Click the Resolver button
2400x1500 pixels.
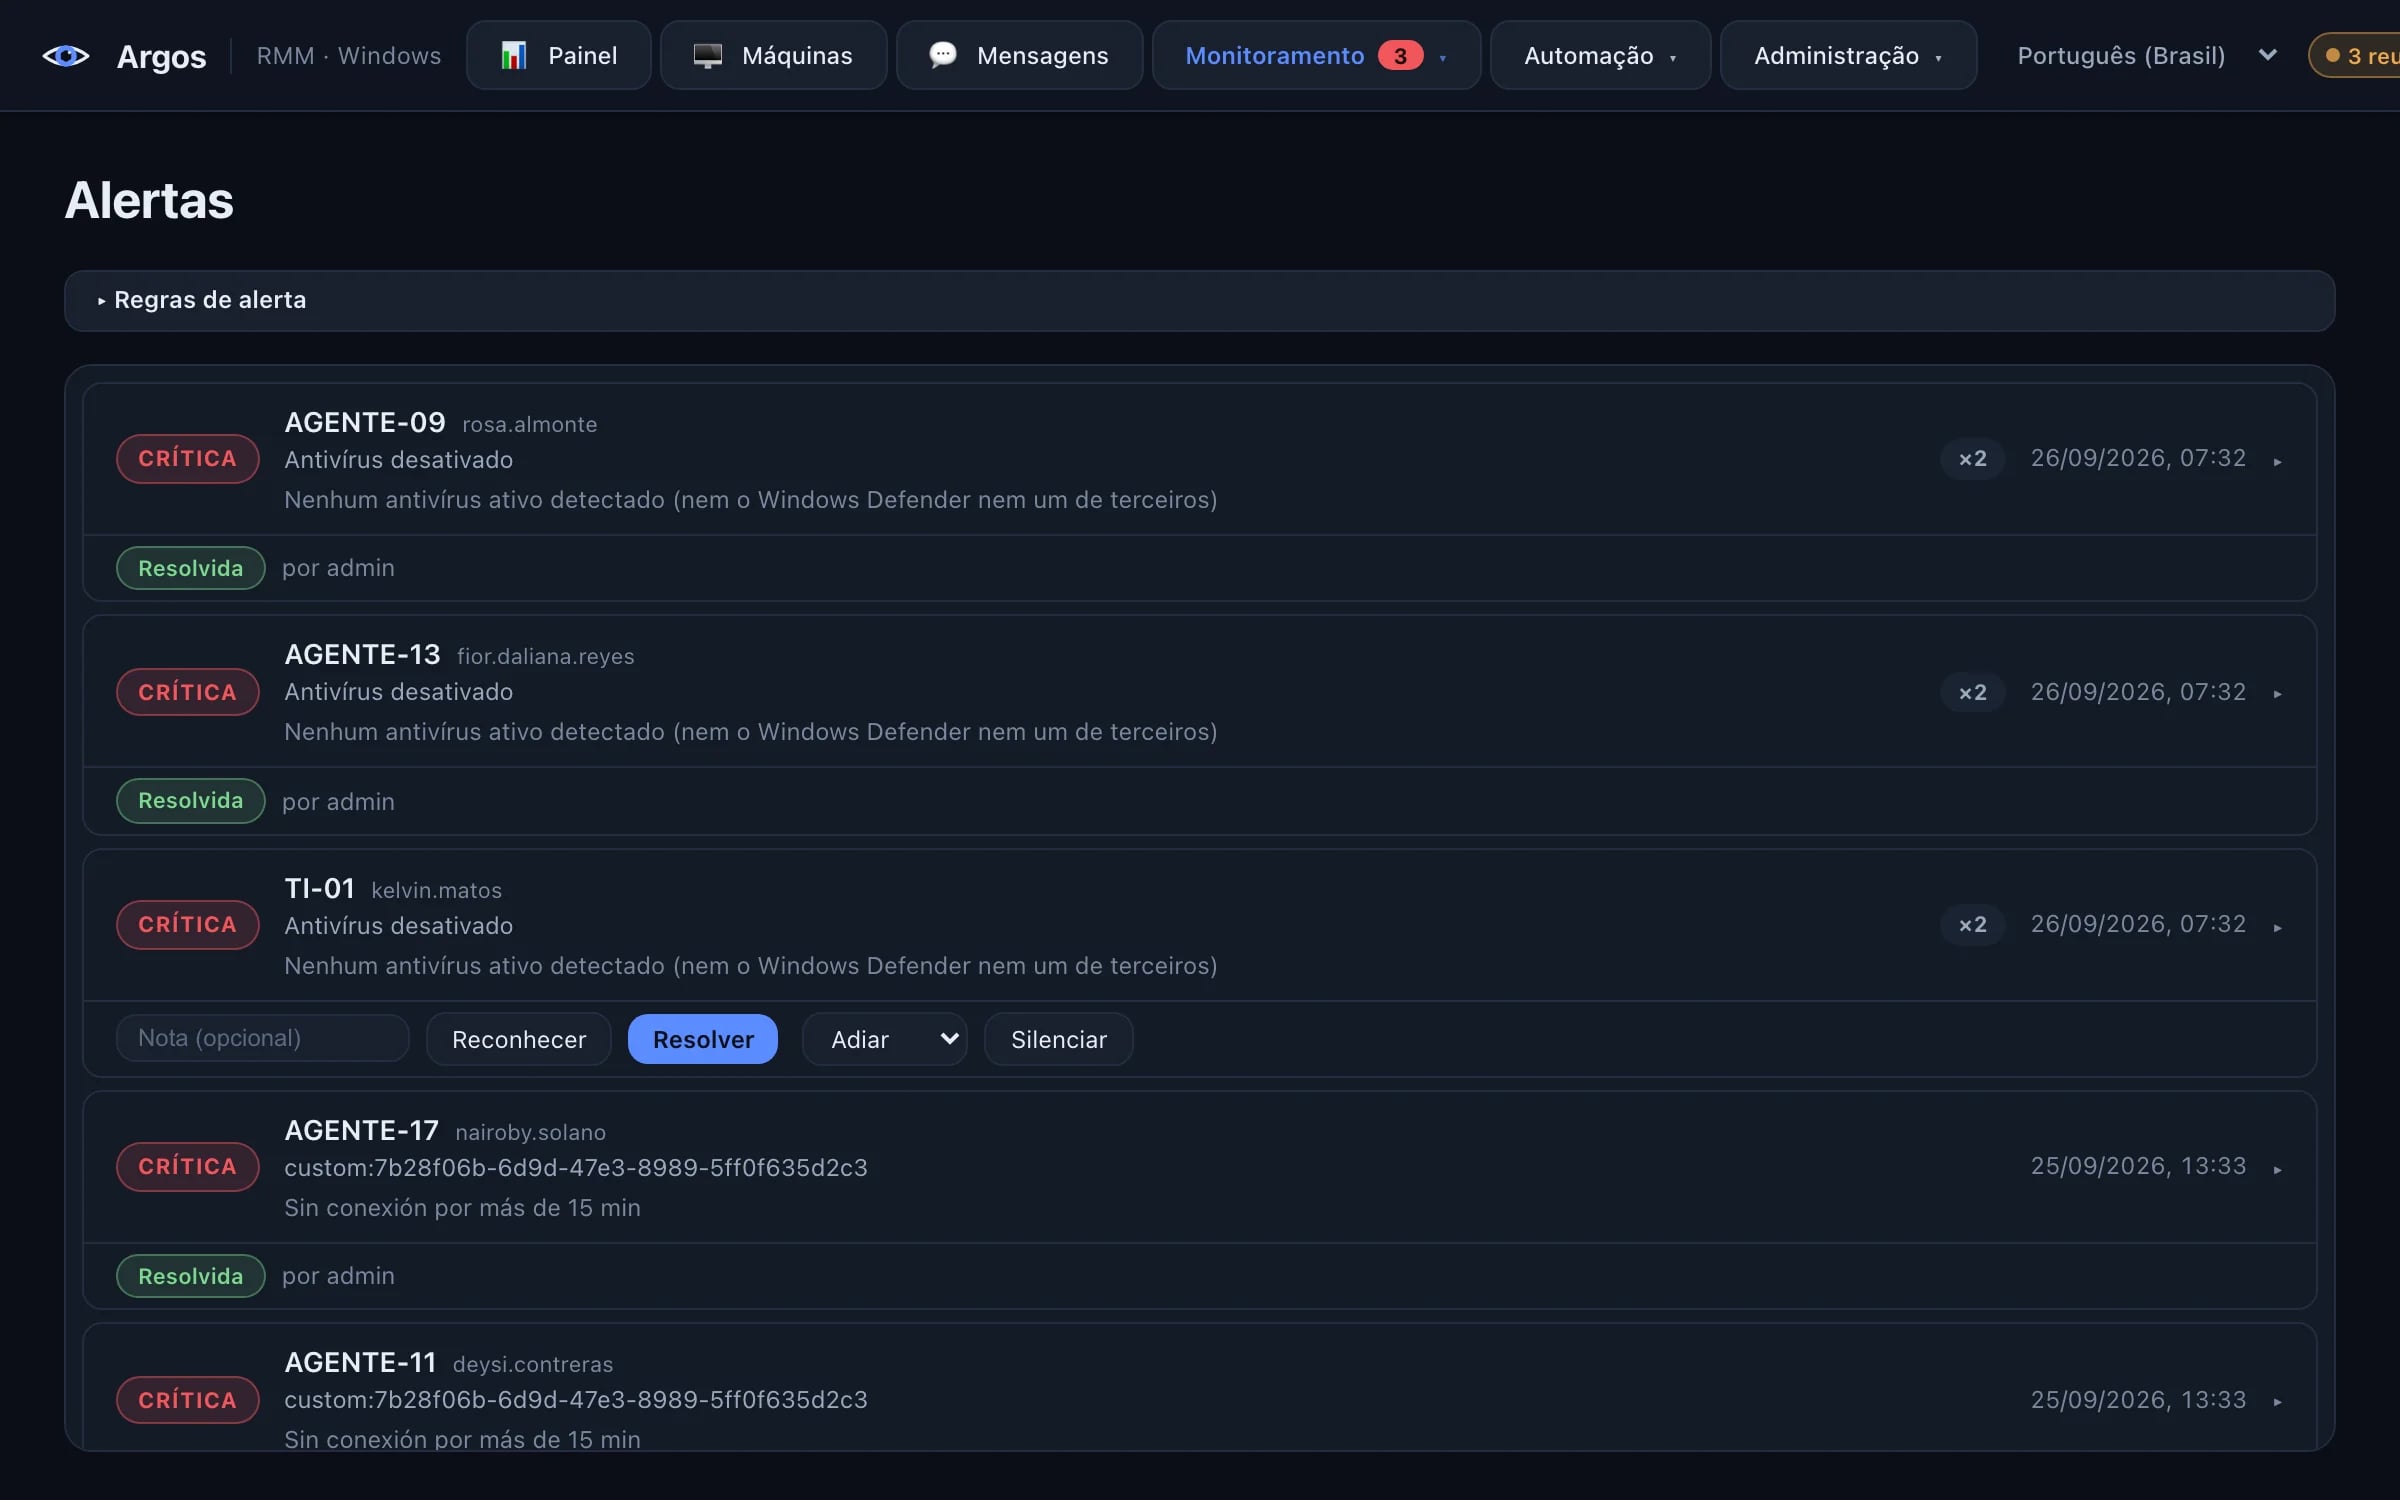(703, 1039)
